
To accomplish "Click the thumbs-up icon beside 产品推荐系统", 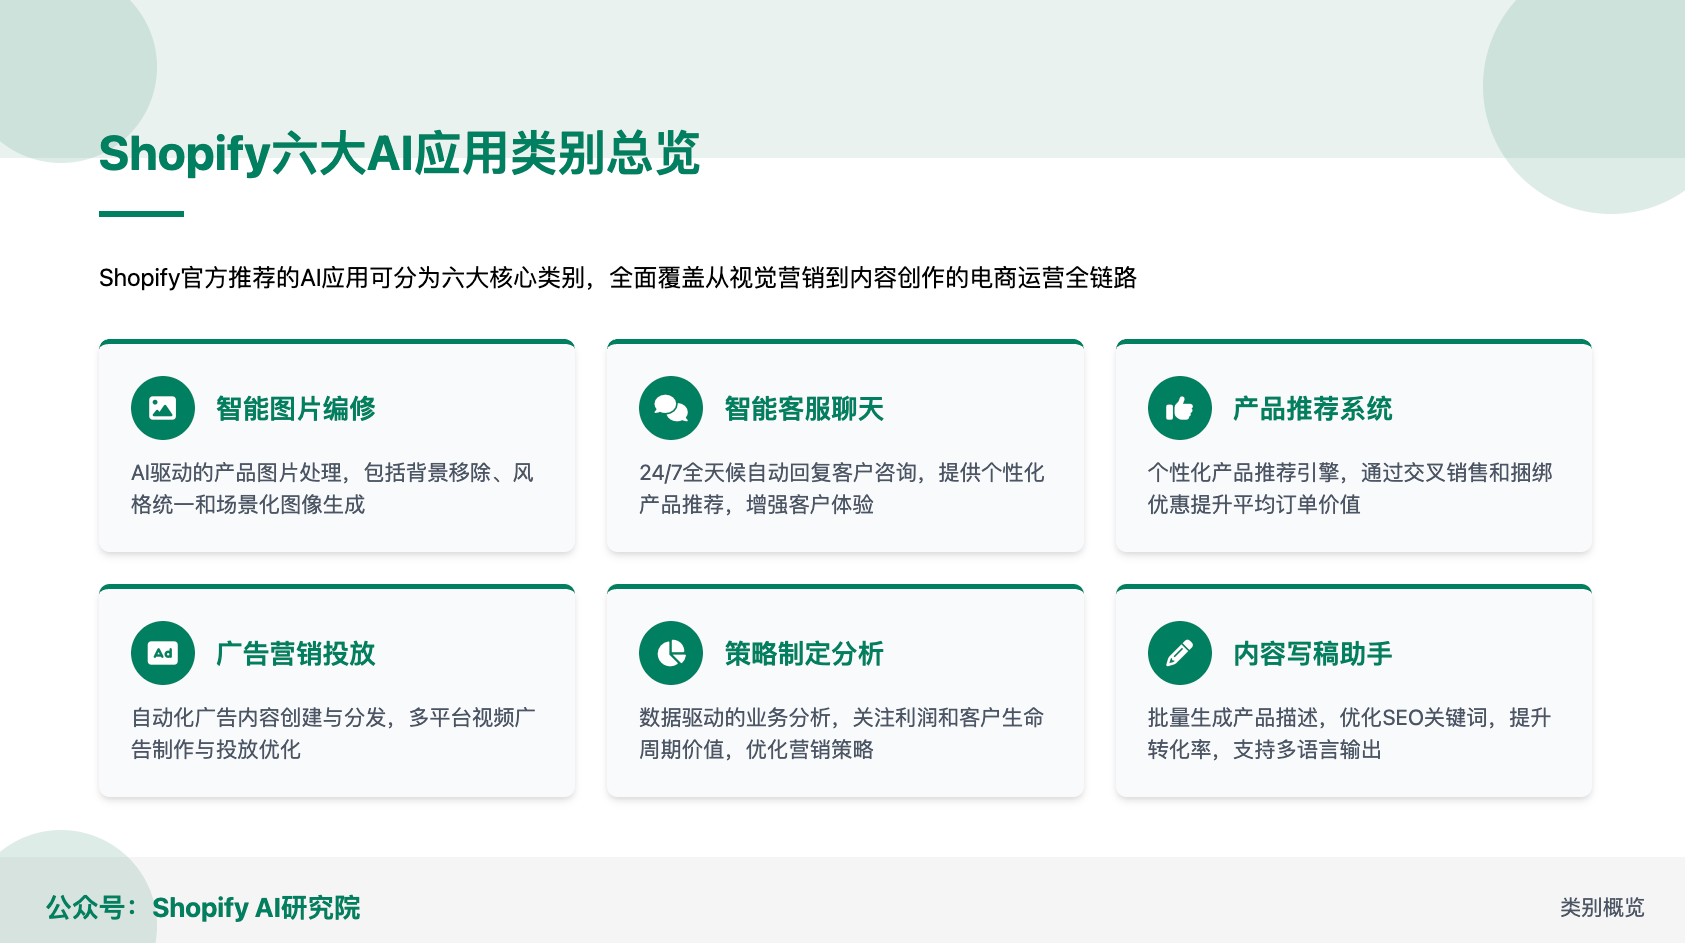I will [1180, 408].
